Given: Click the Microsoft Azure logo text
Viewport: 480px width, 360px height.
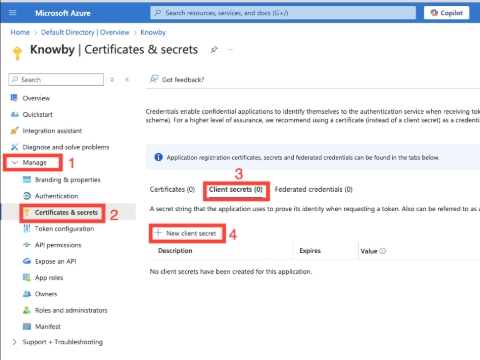Looking at the screenshot, I should (x=63, y=13).
